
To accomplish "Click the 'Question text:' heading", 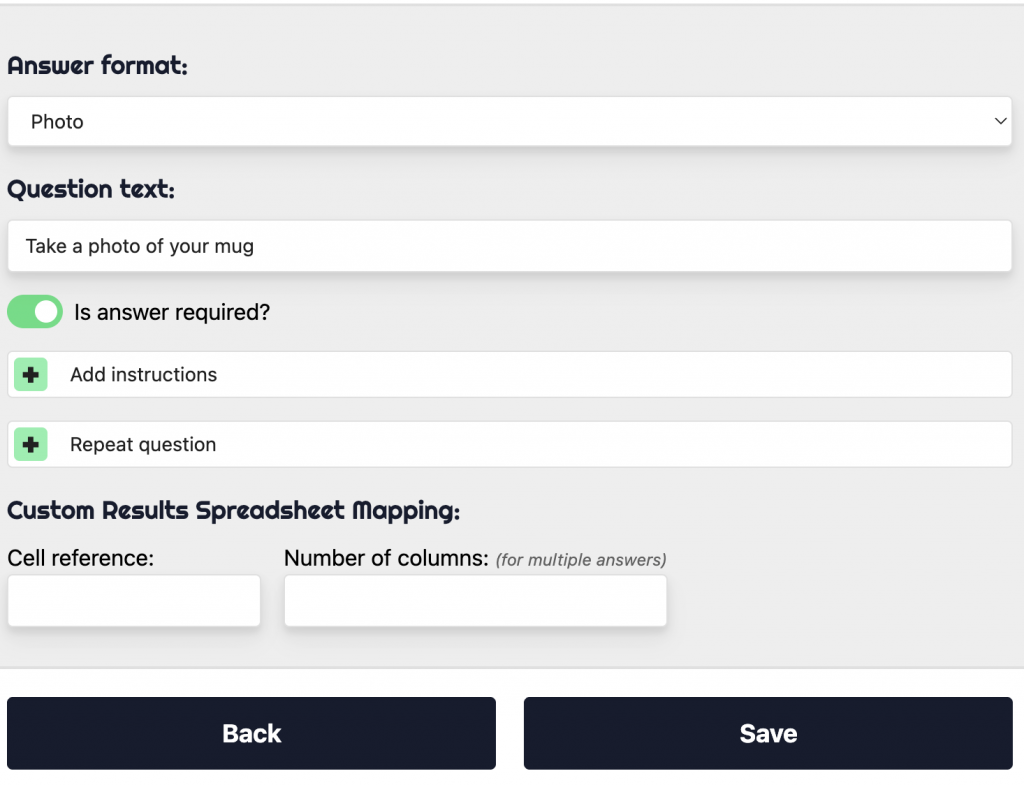I will pos(91,189).
